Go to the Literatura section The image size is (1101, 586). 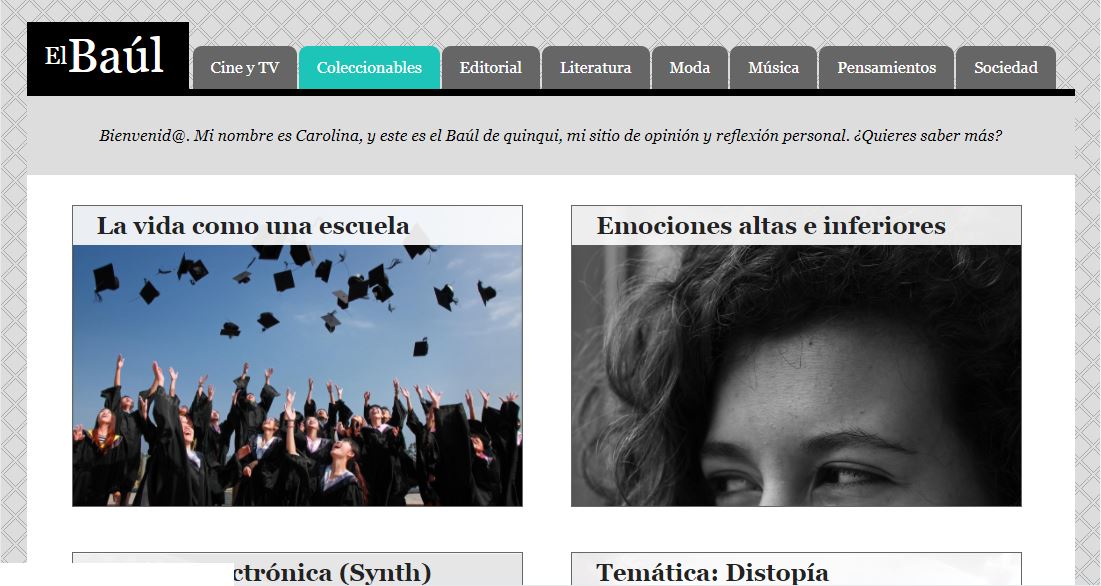coord(595,68)
